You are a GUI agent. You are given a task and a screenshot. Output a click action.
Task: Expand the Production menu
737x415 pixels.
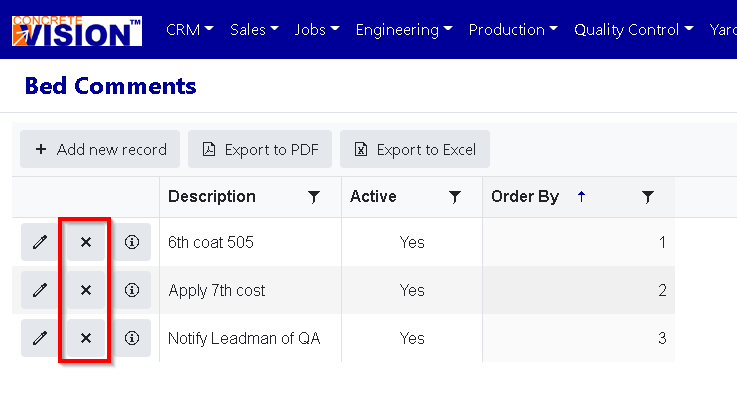[513, 30]
